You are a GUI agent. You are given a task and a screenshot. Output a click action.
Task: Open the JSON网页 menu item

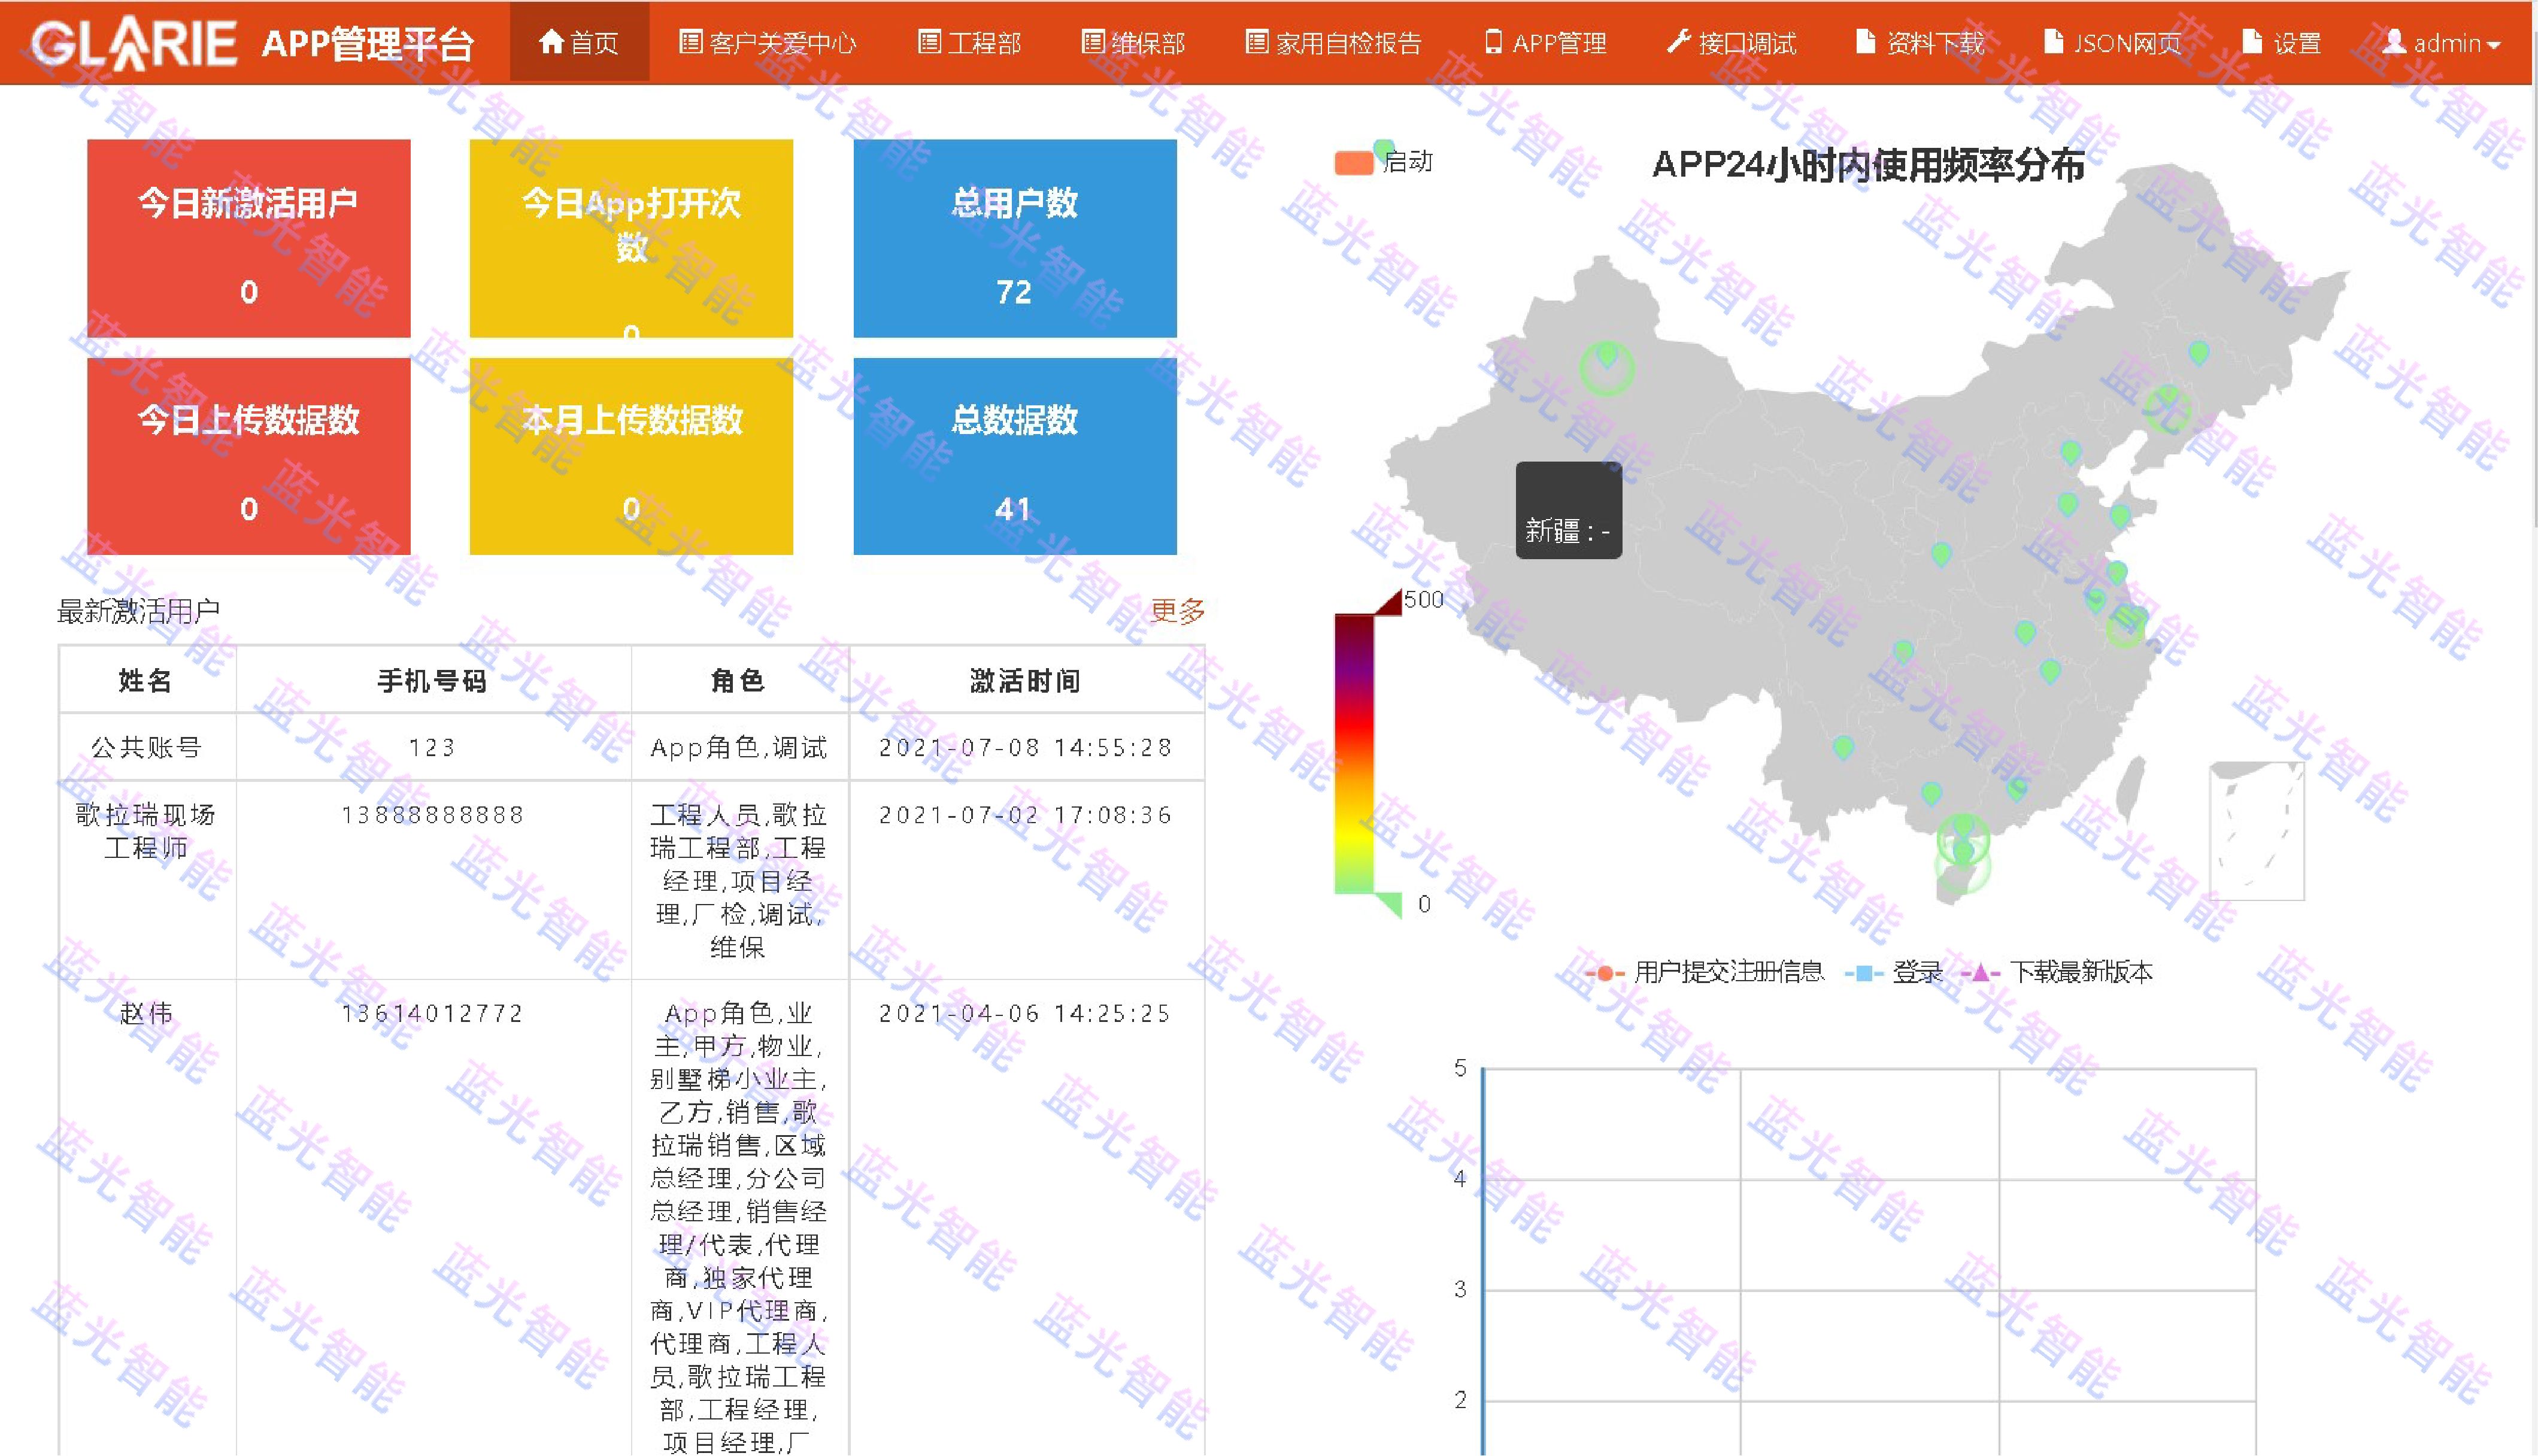(2113, 42)
